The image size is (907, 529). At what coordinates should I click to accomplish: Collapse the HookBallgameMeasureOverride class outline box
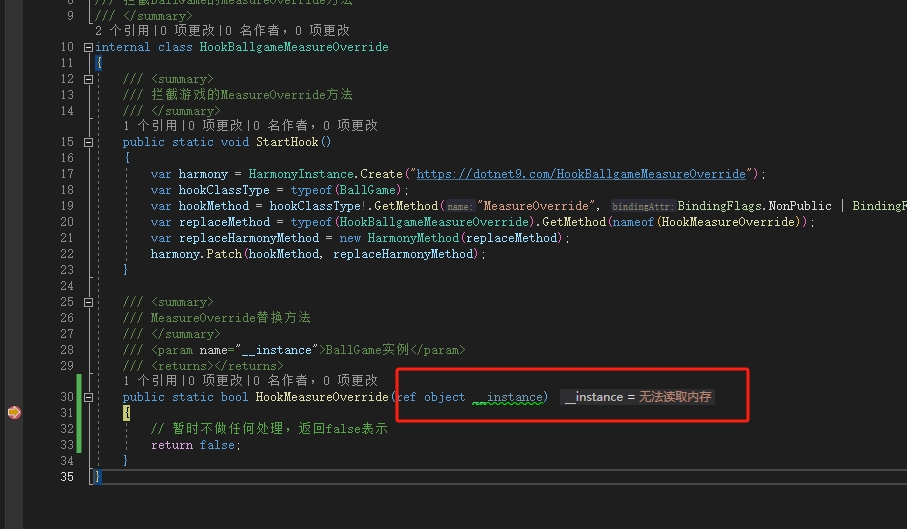[89, 47]
